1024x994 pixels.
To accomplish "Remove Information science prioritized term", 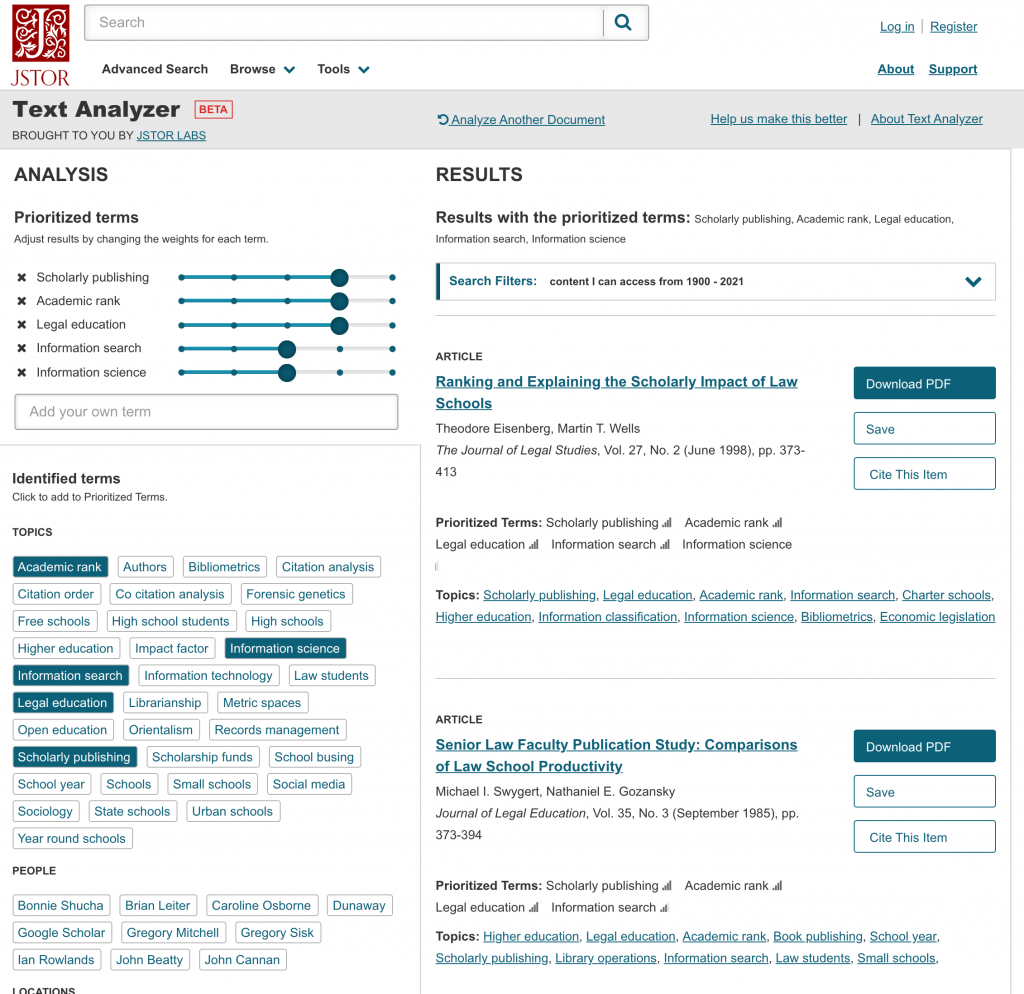I will [22, 372].
